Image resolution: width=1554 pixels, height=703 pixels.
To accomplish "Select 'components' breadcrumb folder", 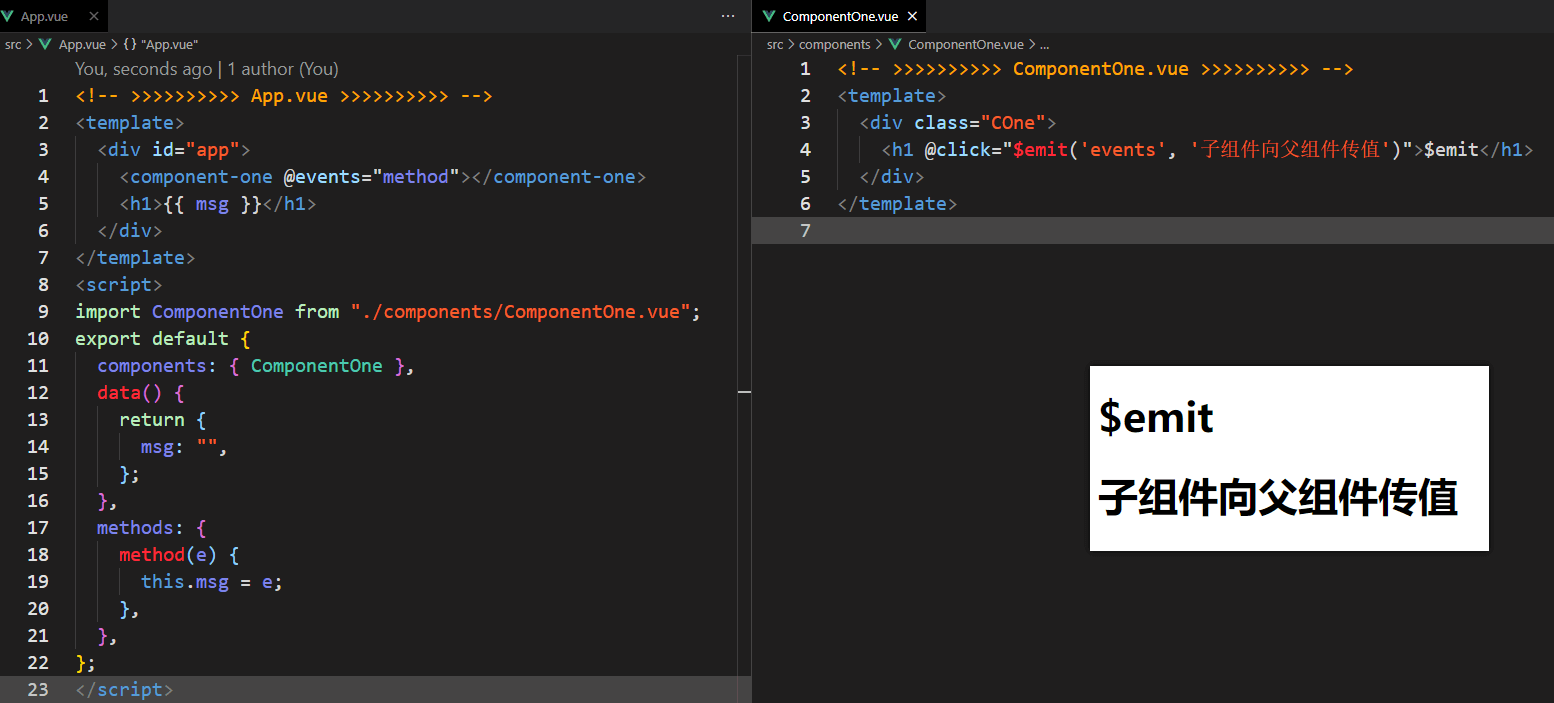I will point(835,44).
